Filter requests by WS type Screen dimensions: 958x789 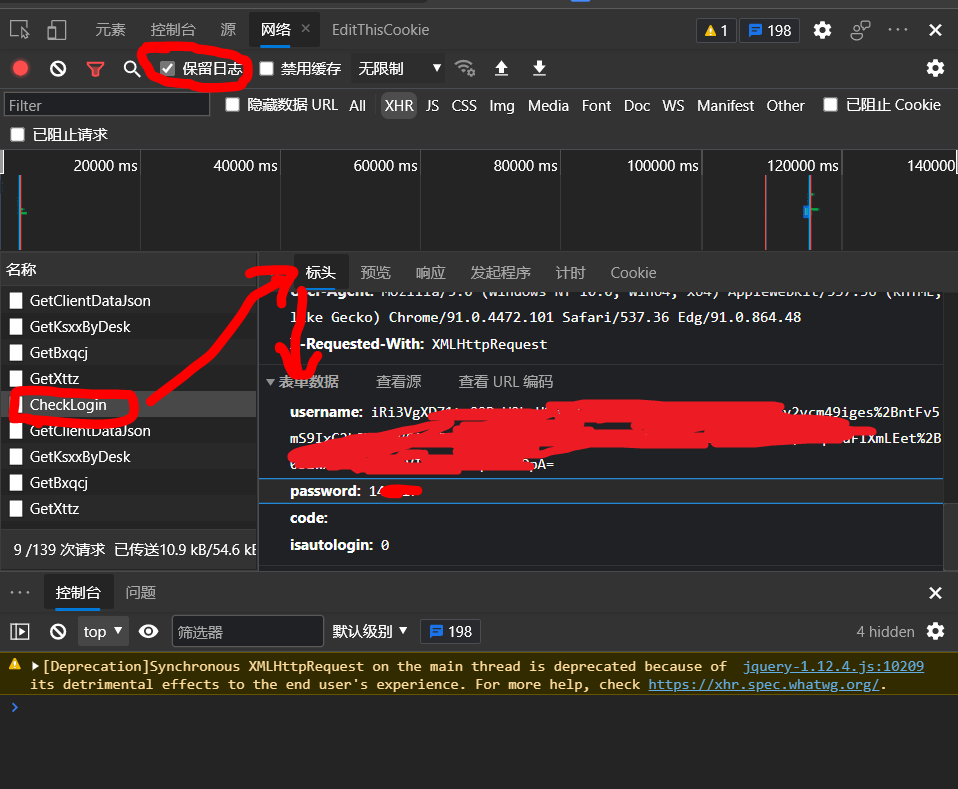tap(673, 105)
